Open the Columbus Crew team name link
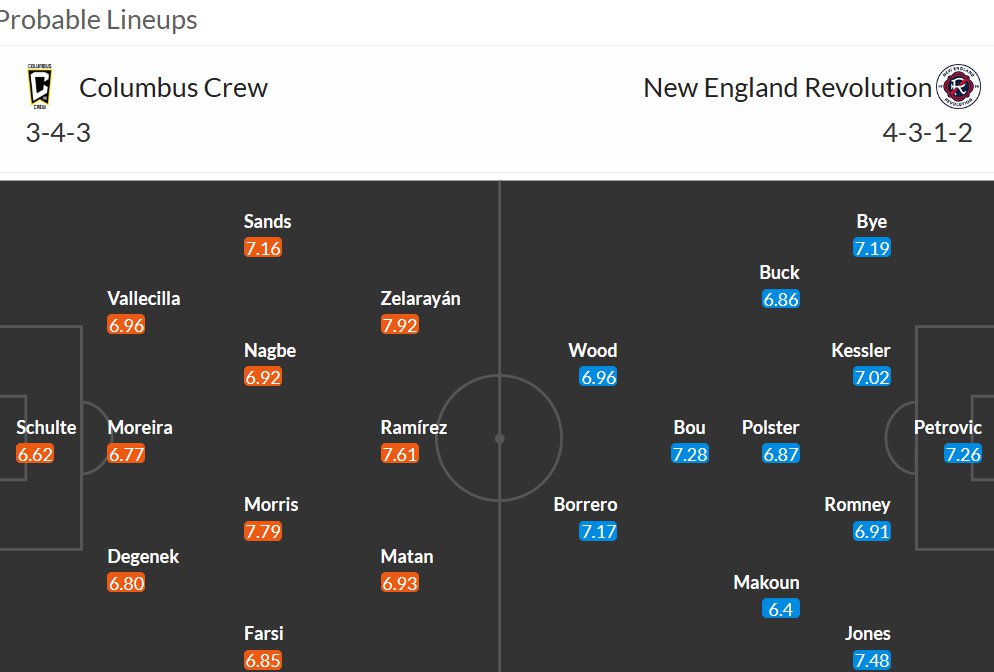Screen dimensions: 994x672 click(173, 87)
